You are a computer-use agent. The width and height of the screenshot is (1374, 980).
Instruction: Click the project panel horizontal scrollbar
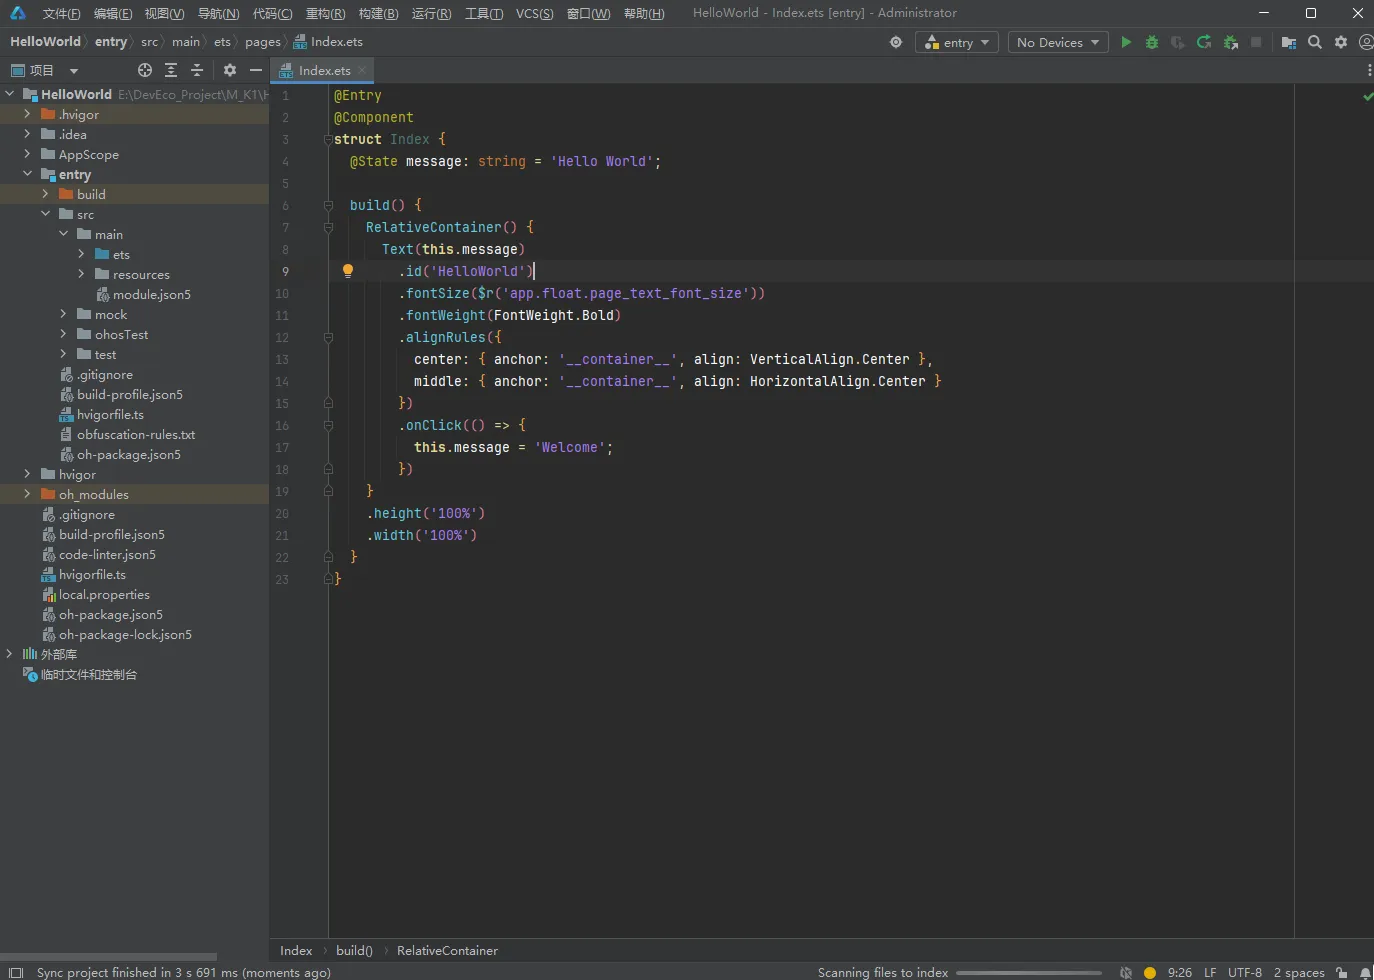coord(109,957)
